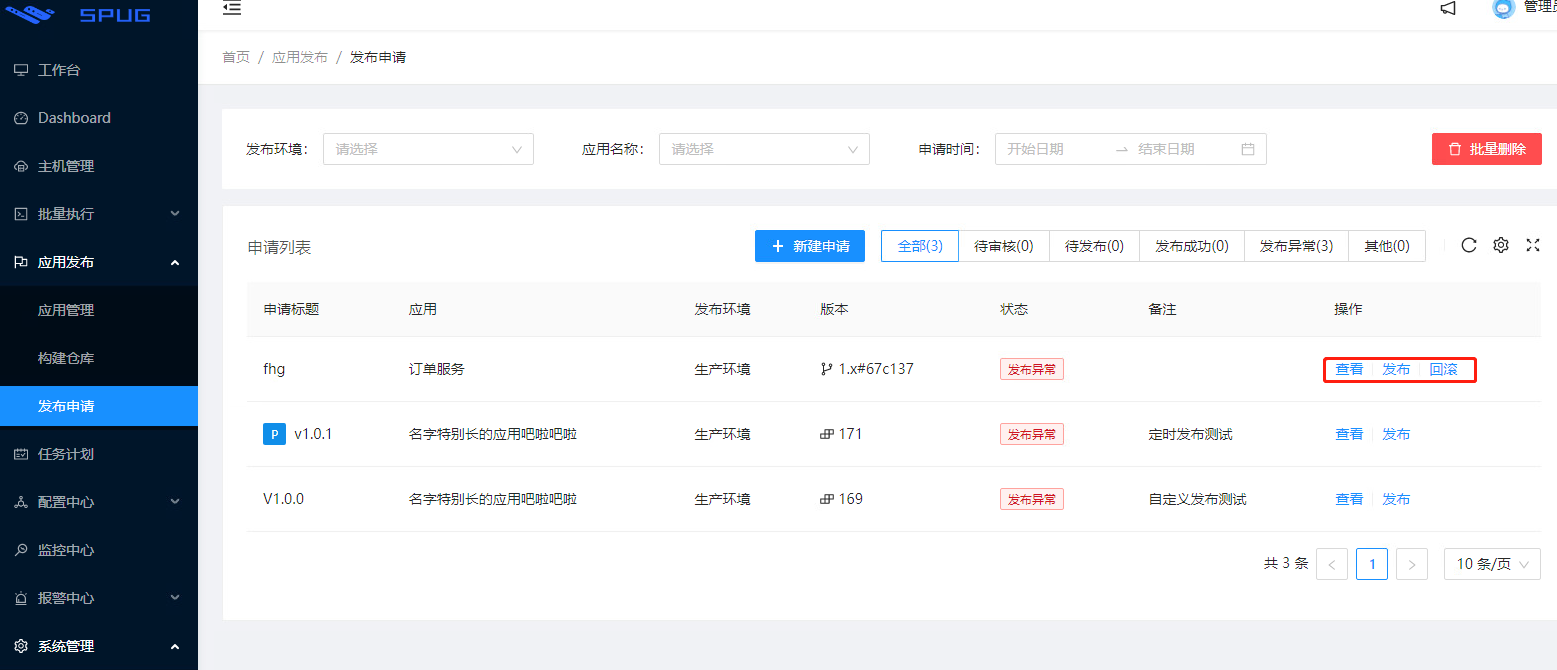Click the build icon next to 169
1557x670 pixels.
827,499
